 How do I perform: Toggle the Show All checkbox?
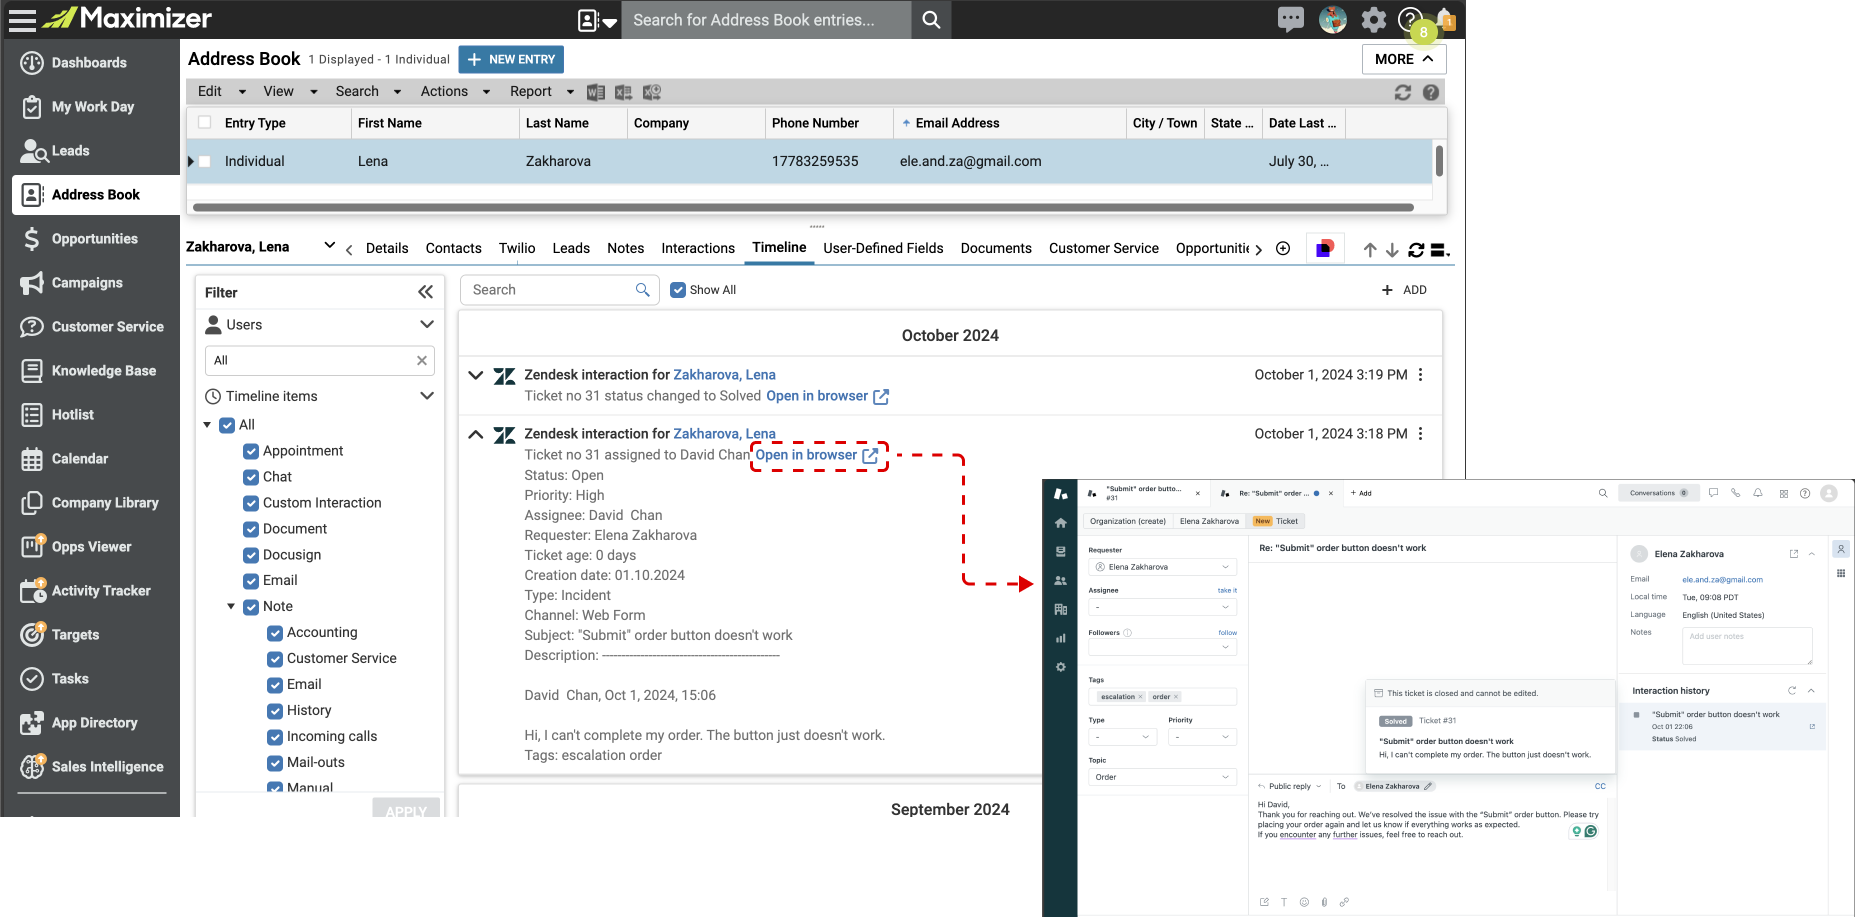coord(678,290)
